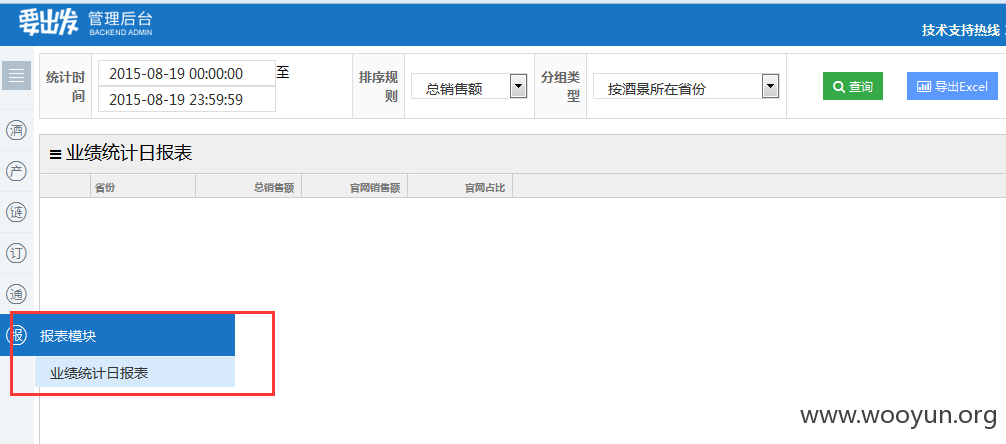Select the 报 sidebar module icon
1006x444 pixels.
(16, 334)
